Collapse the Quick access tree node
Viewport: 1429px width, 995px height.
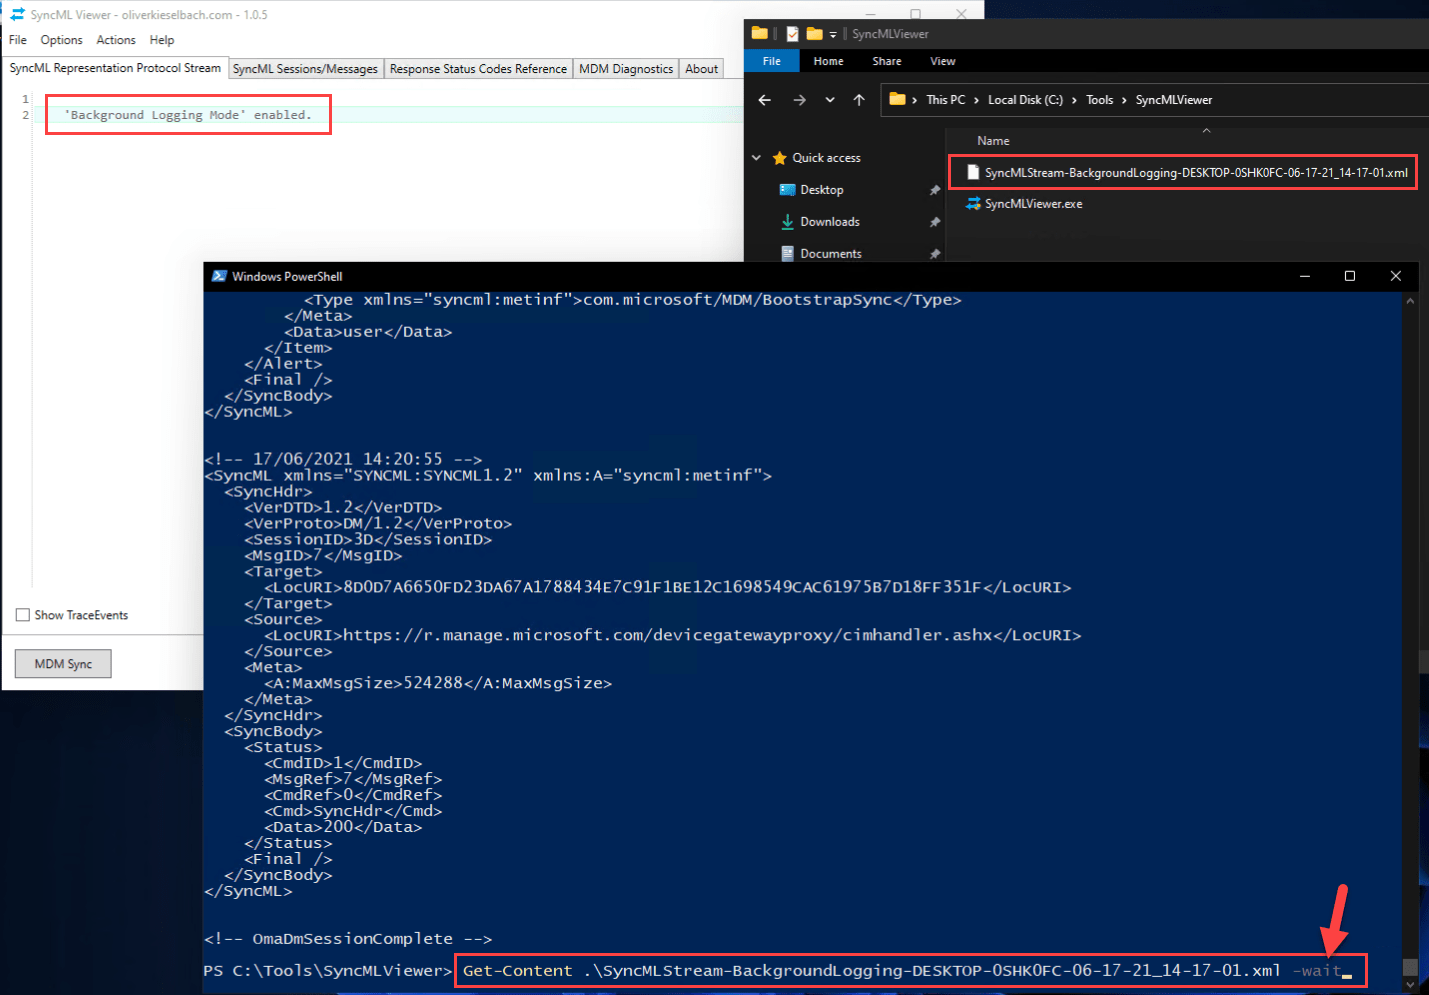[x=756, y=158]
